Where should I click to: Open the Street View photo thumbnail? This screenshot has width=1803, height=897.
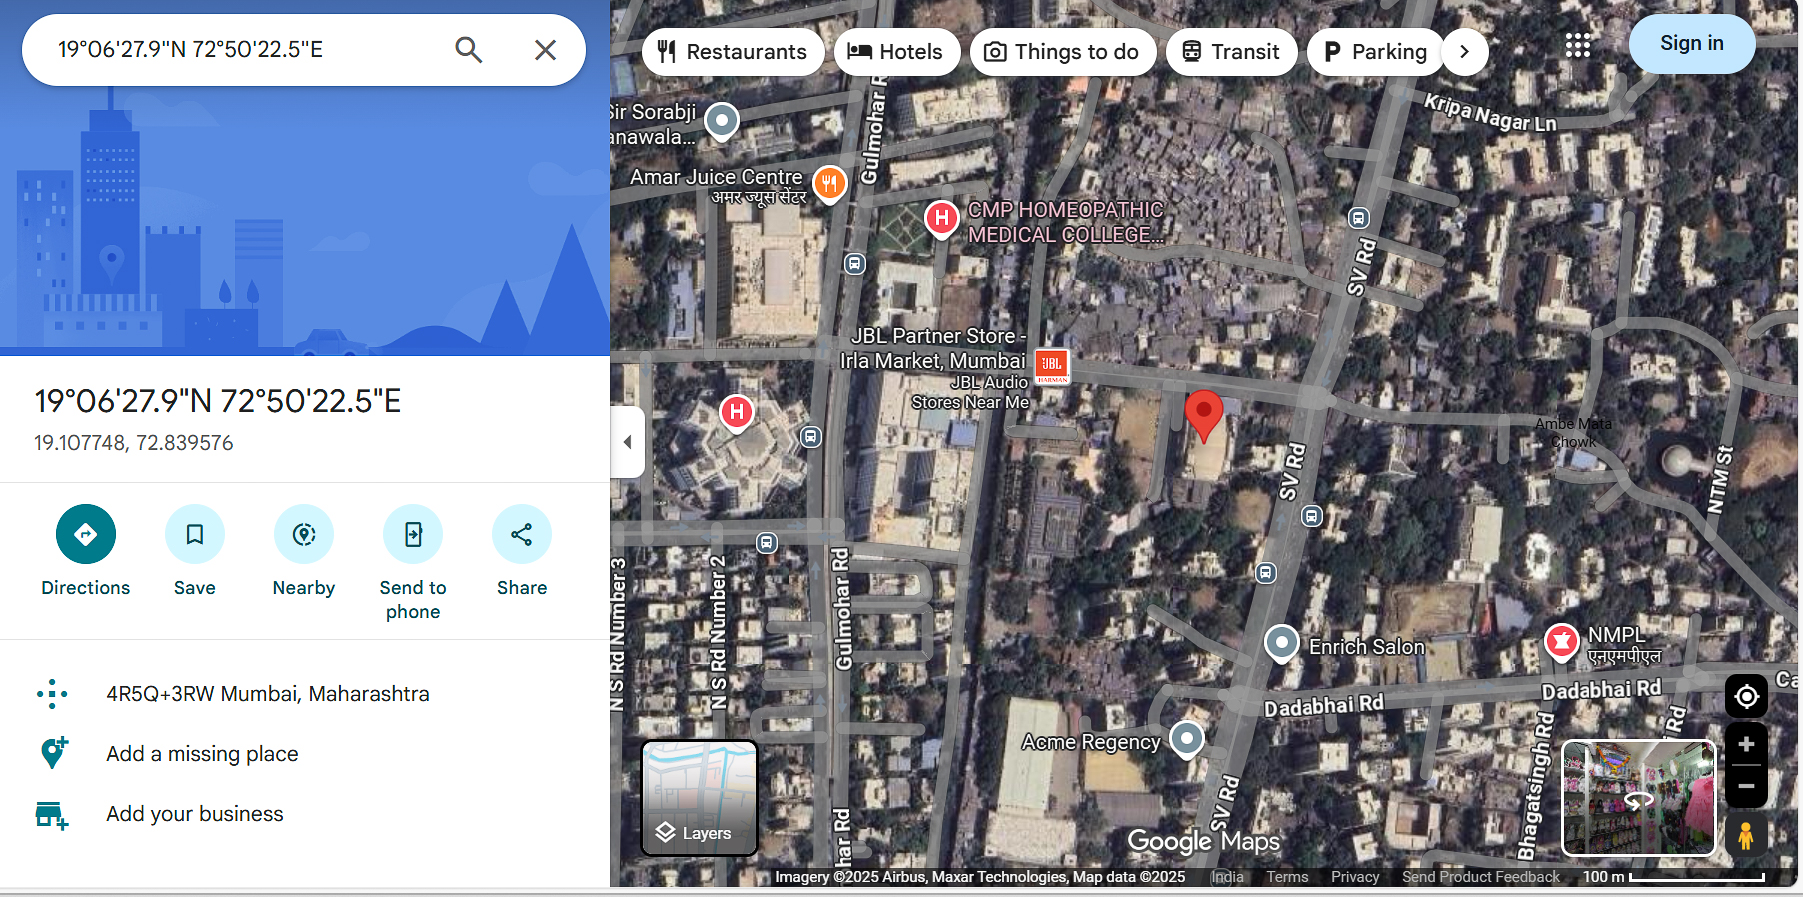click(x=1639, y=798)
